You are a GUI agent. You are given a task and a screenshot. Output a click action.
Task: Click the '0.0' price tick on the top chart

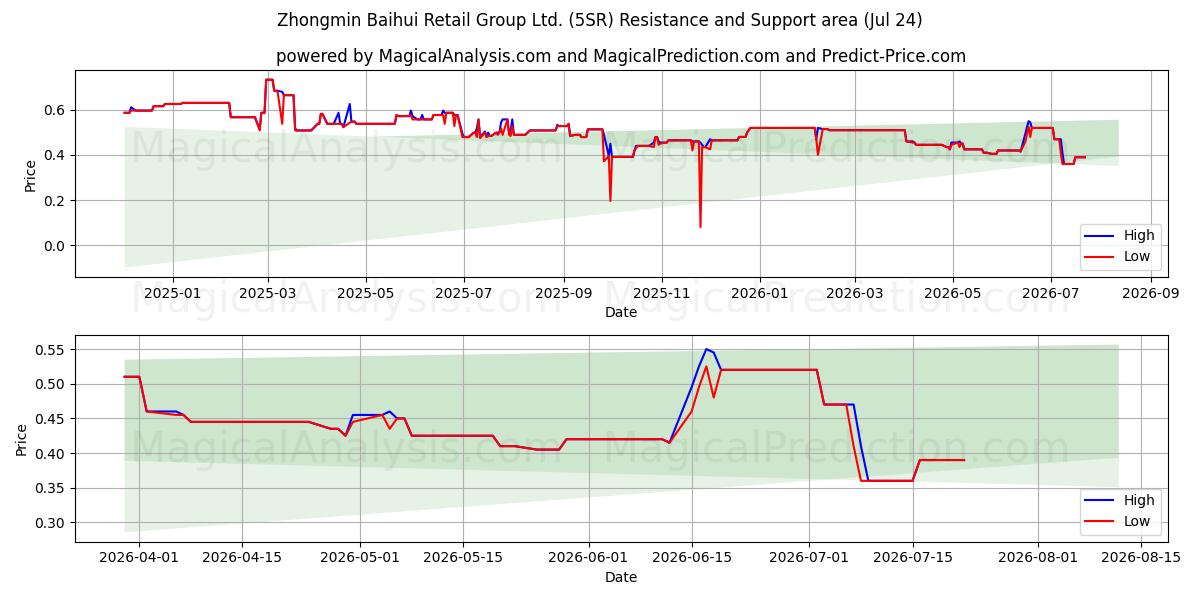tap(56, 246)
